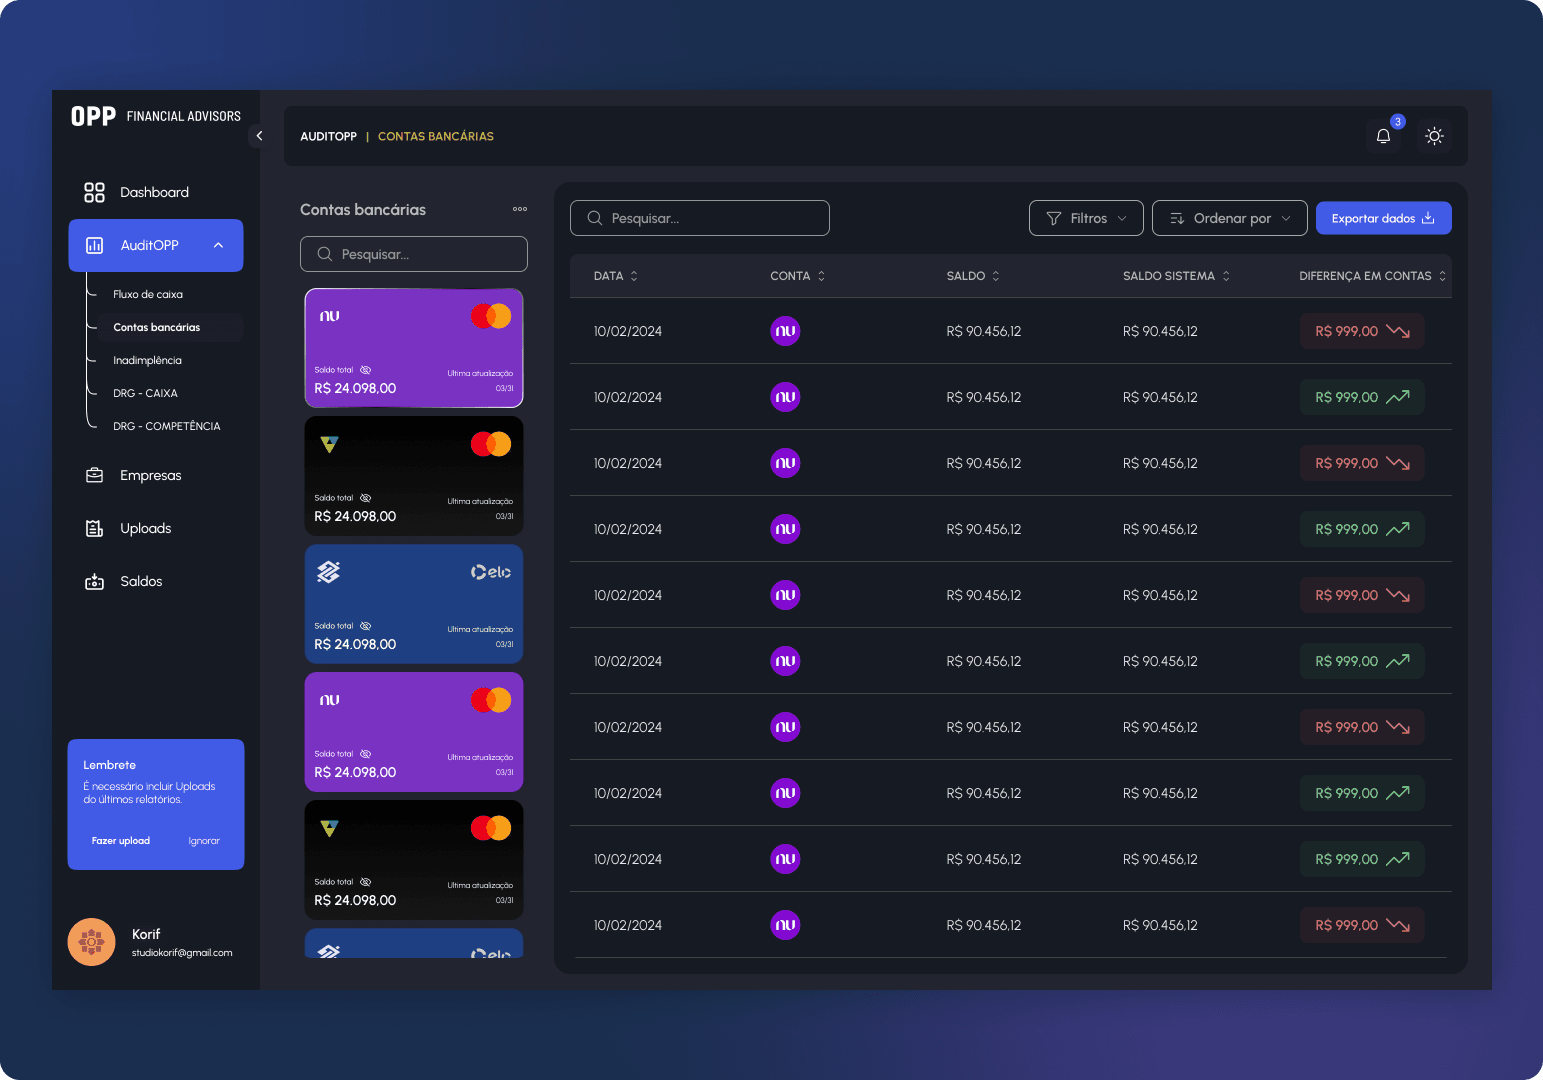Toggle light mode with the sun icon
This screenshot has height=1080, width=1543.
[1434, 136]
